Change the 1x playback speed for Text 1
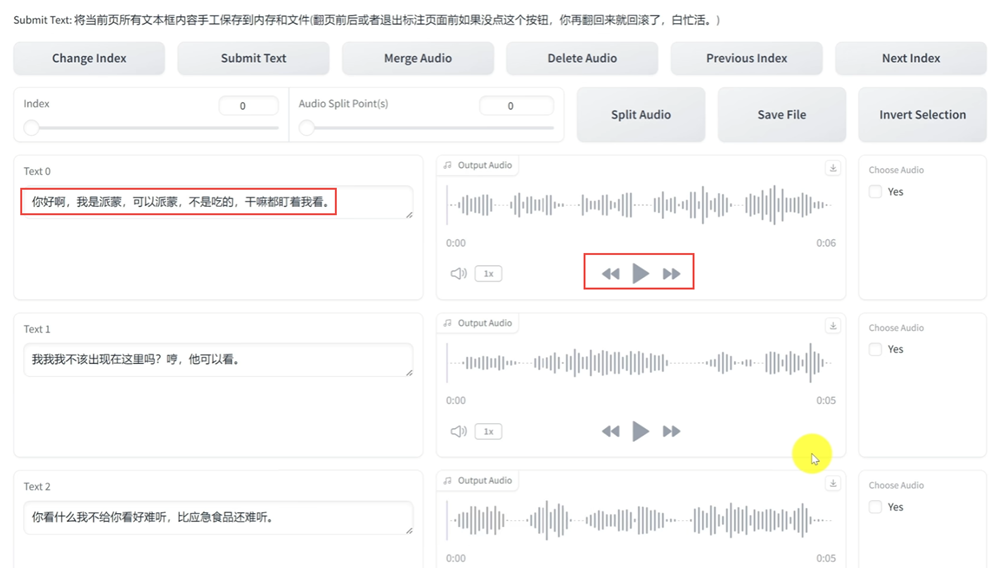 click(x=489, y=431)
